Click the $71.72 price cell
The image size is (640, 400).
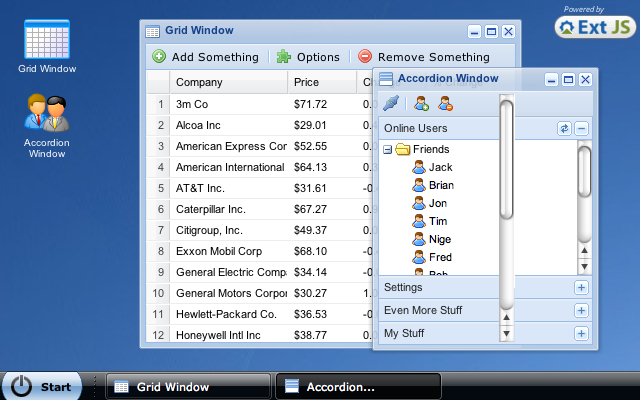(x=322, y=104)
